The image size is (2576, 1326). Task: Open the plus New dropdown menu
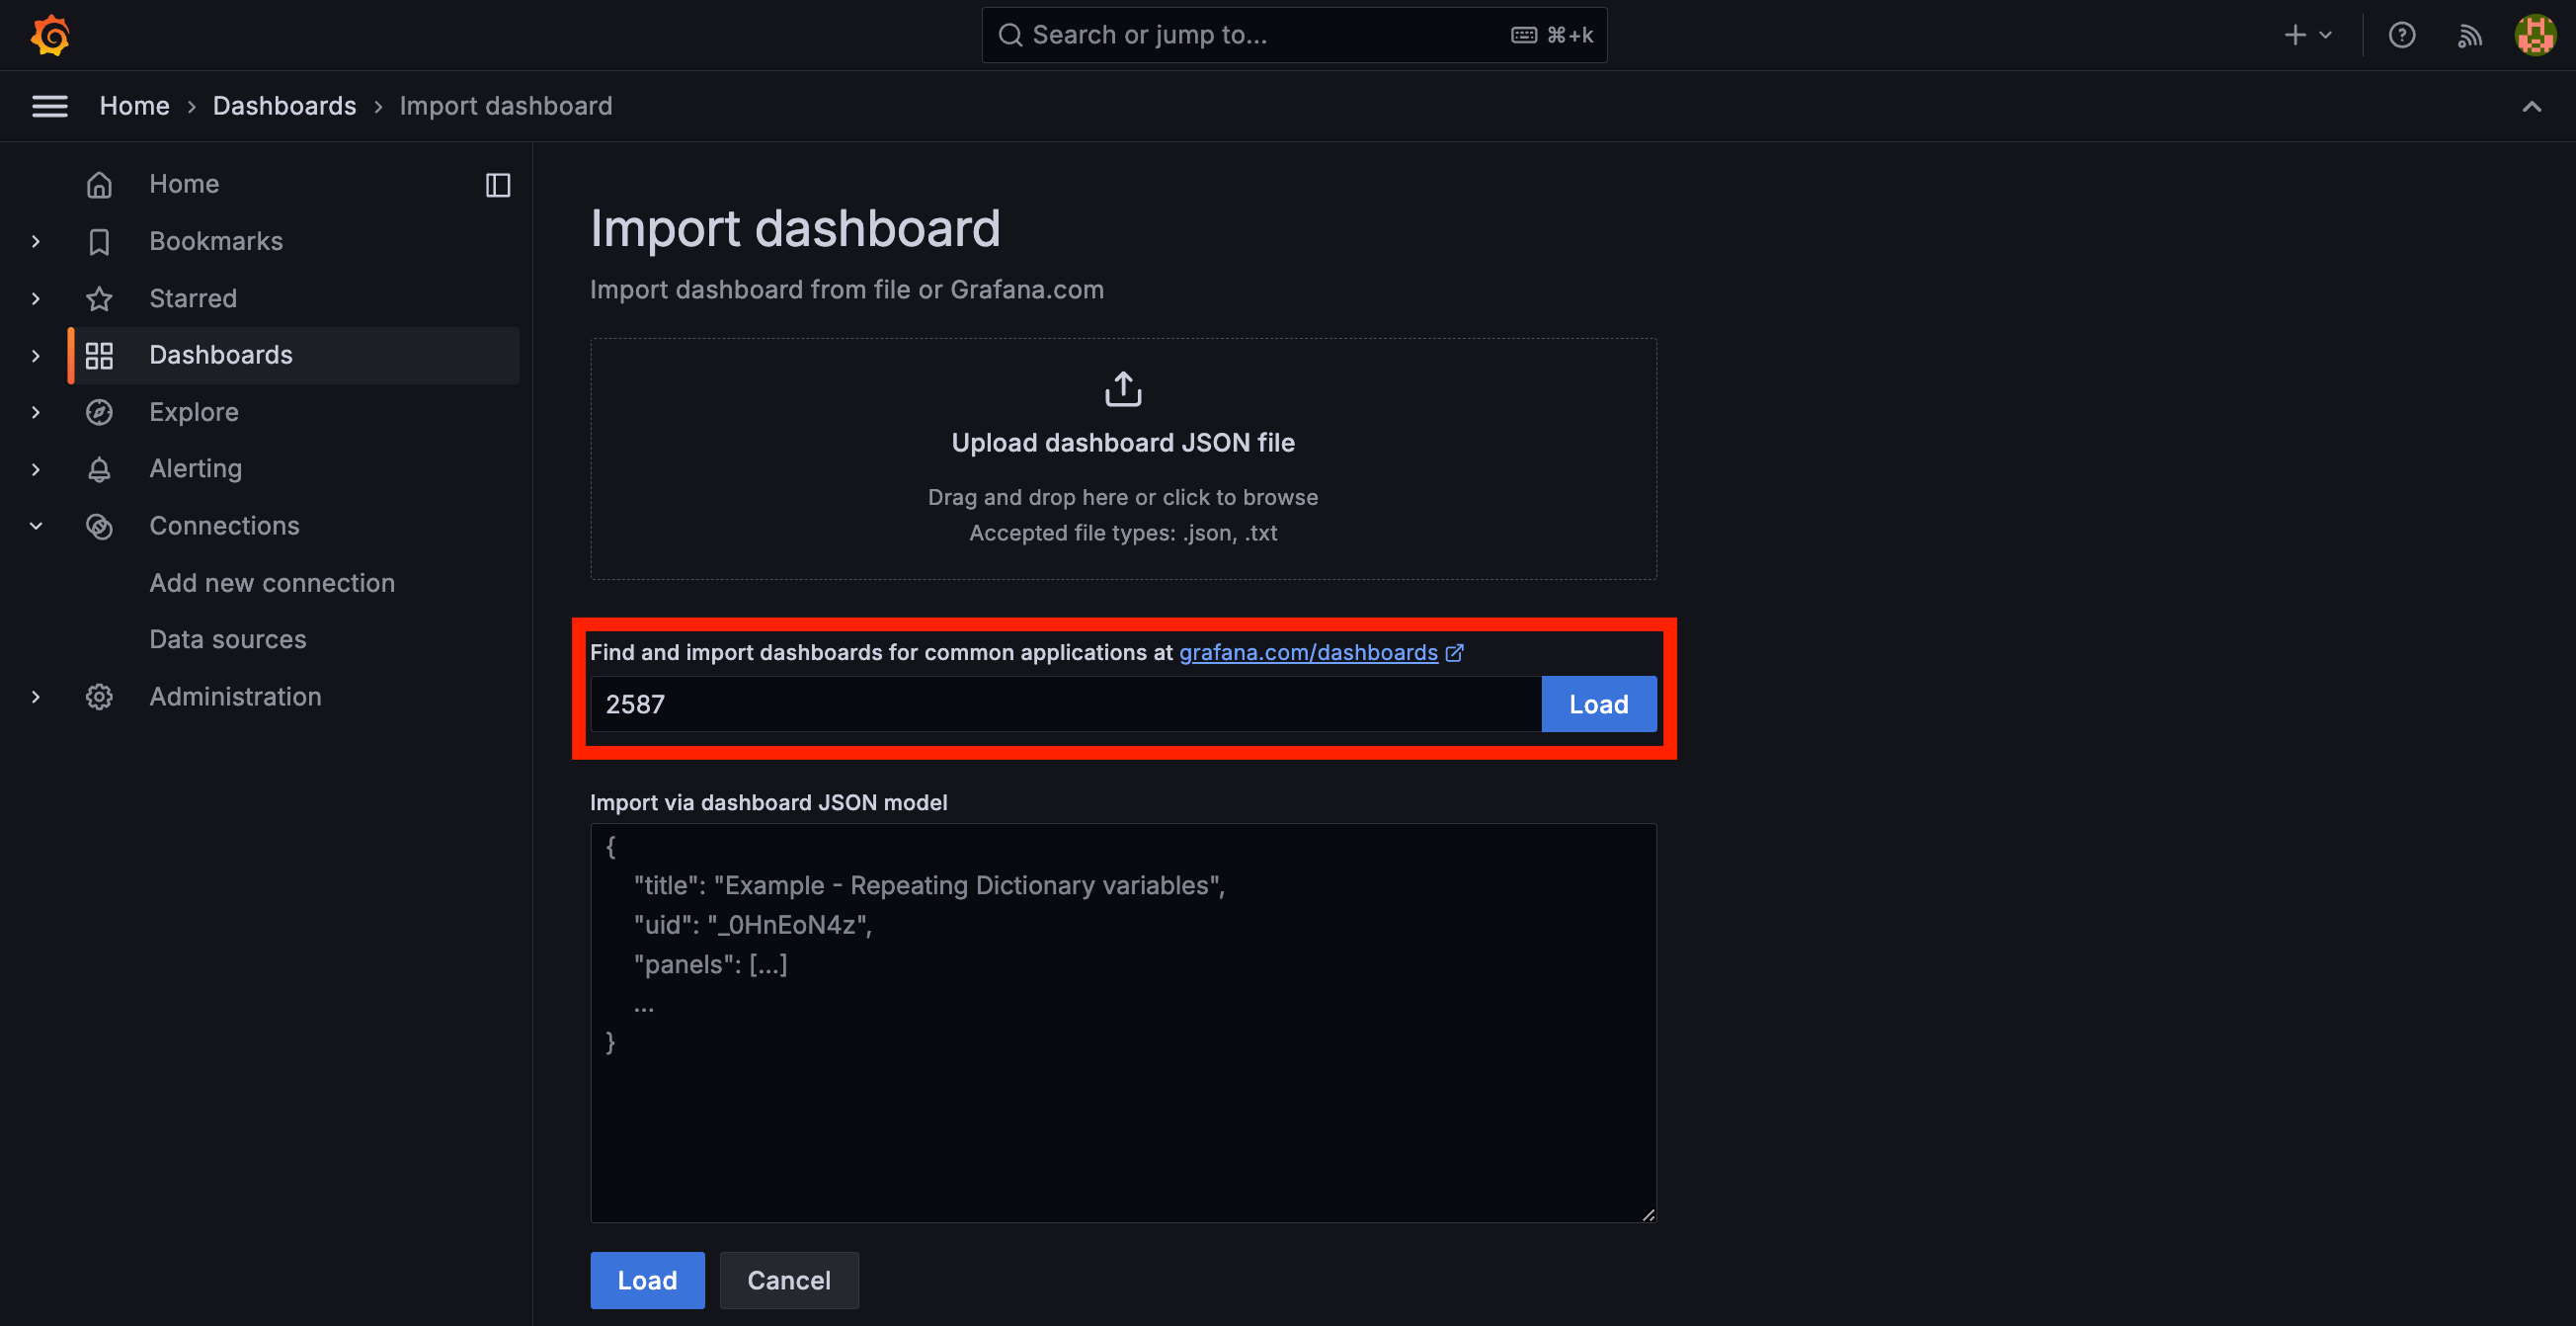[x=2308, y=35]
